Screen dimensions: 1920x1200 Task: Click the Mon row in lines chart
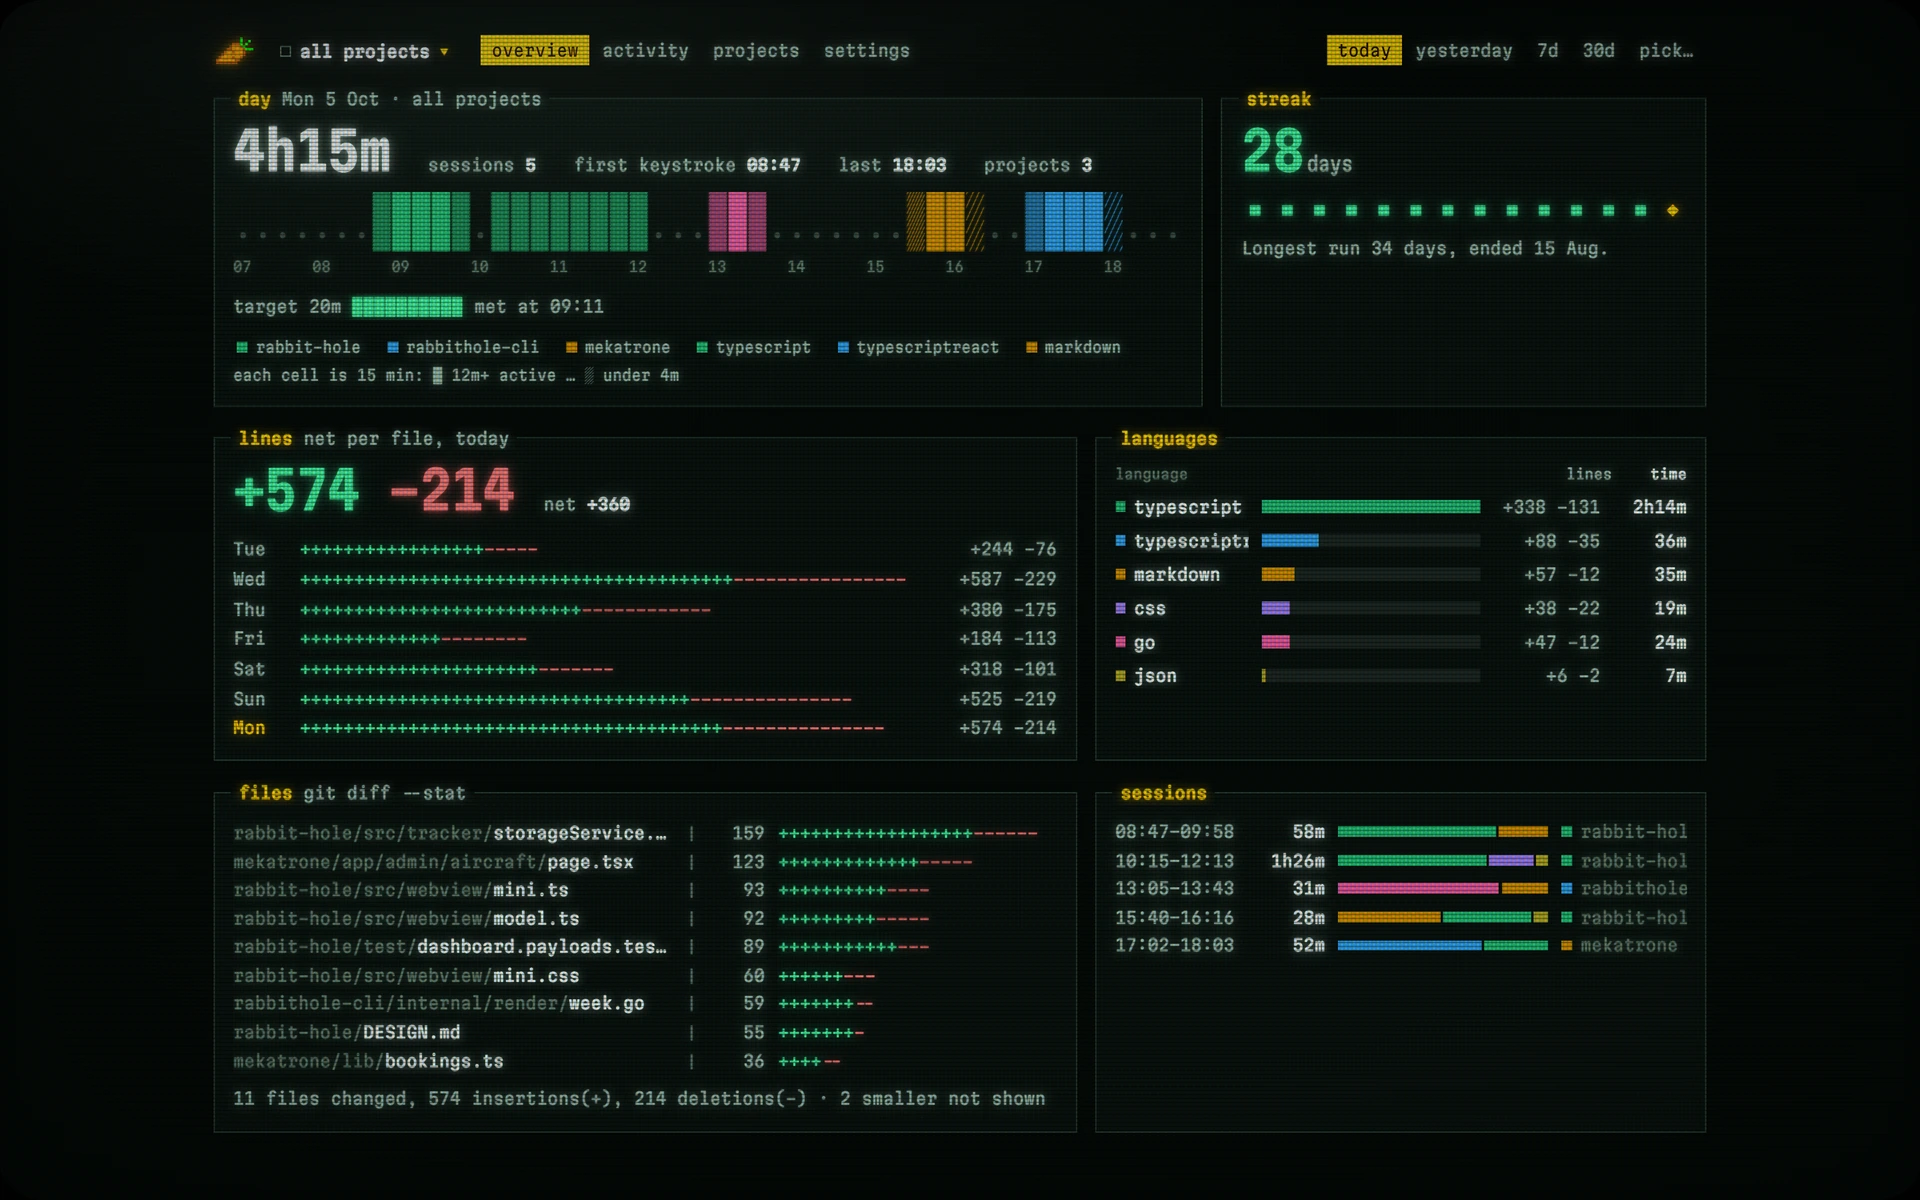coord(645,728)
